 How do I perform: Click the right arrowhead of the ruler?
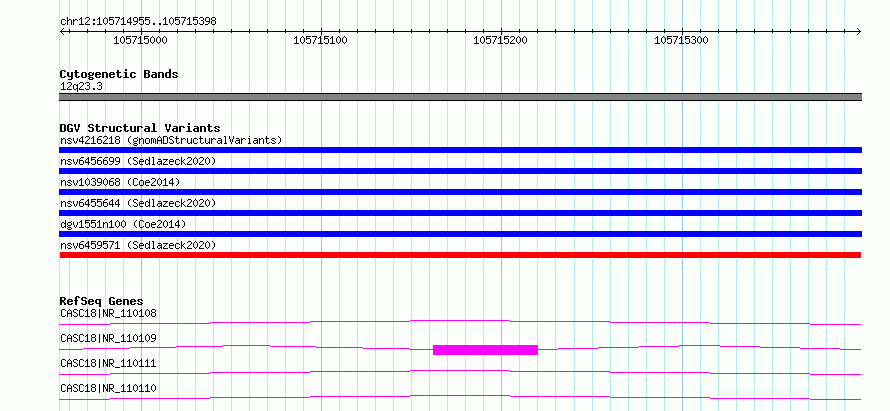pos(859,31)
